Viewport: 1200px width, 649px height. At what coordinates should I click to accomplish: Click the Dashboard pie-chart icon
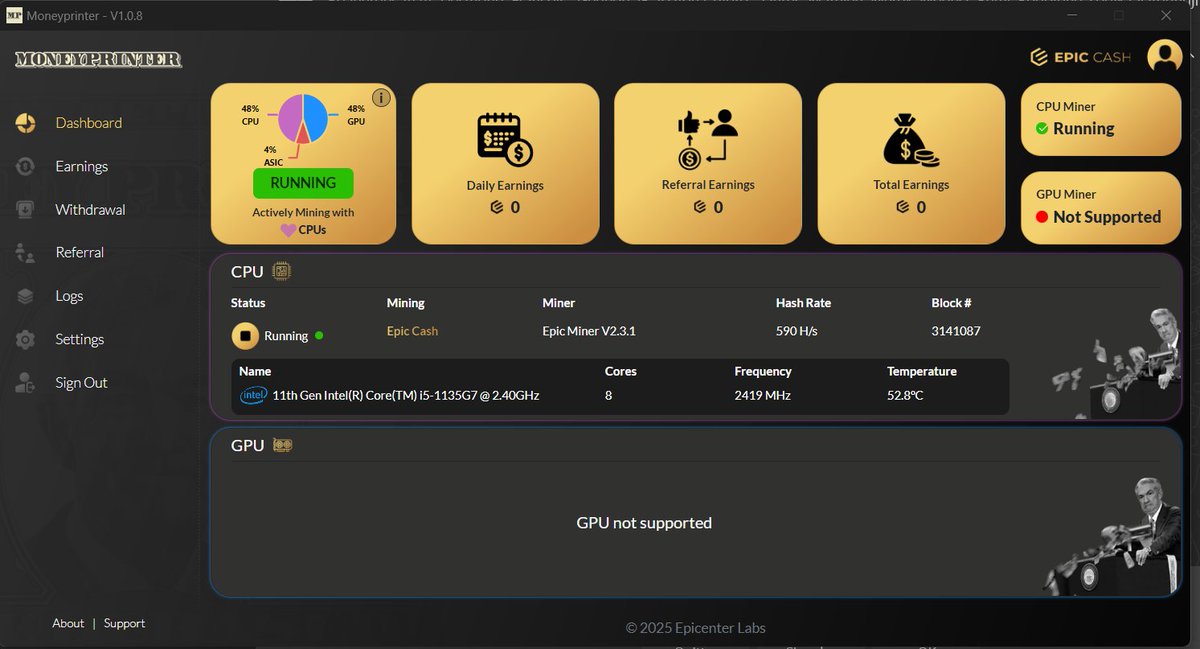tap(26, 123)
